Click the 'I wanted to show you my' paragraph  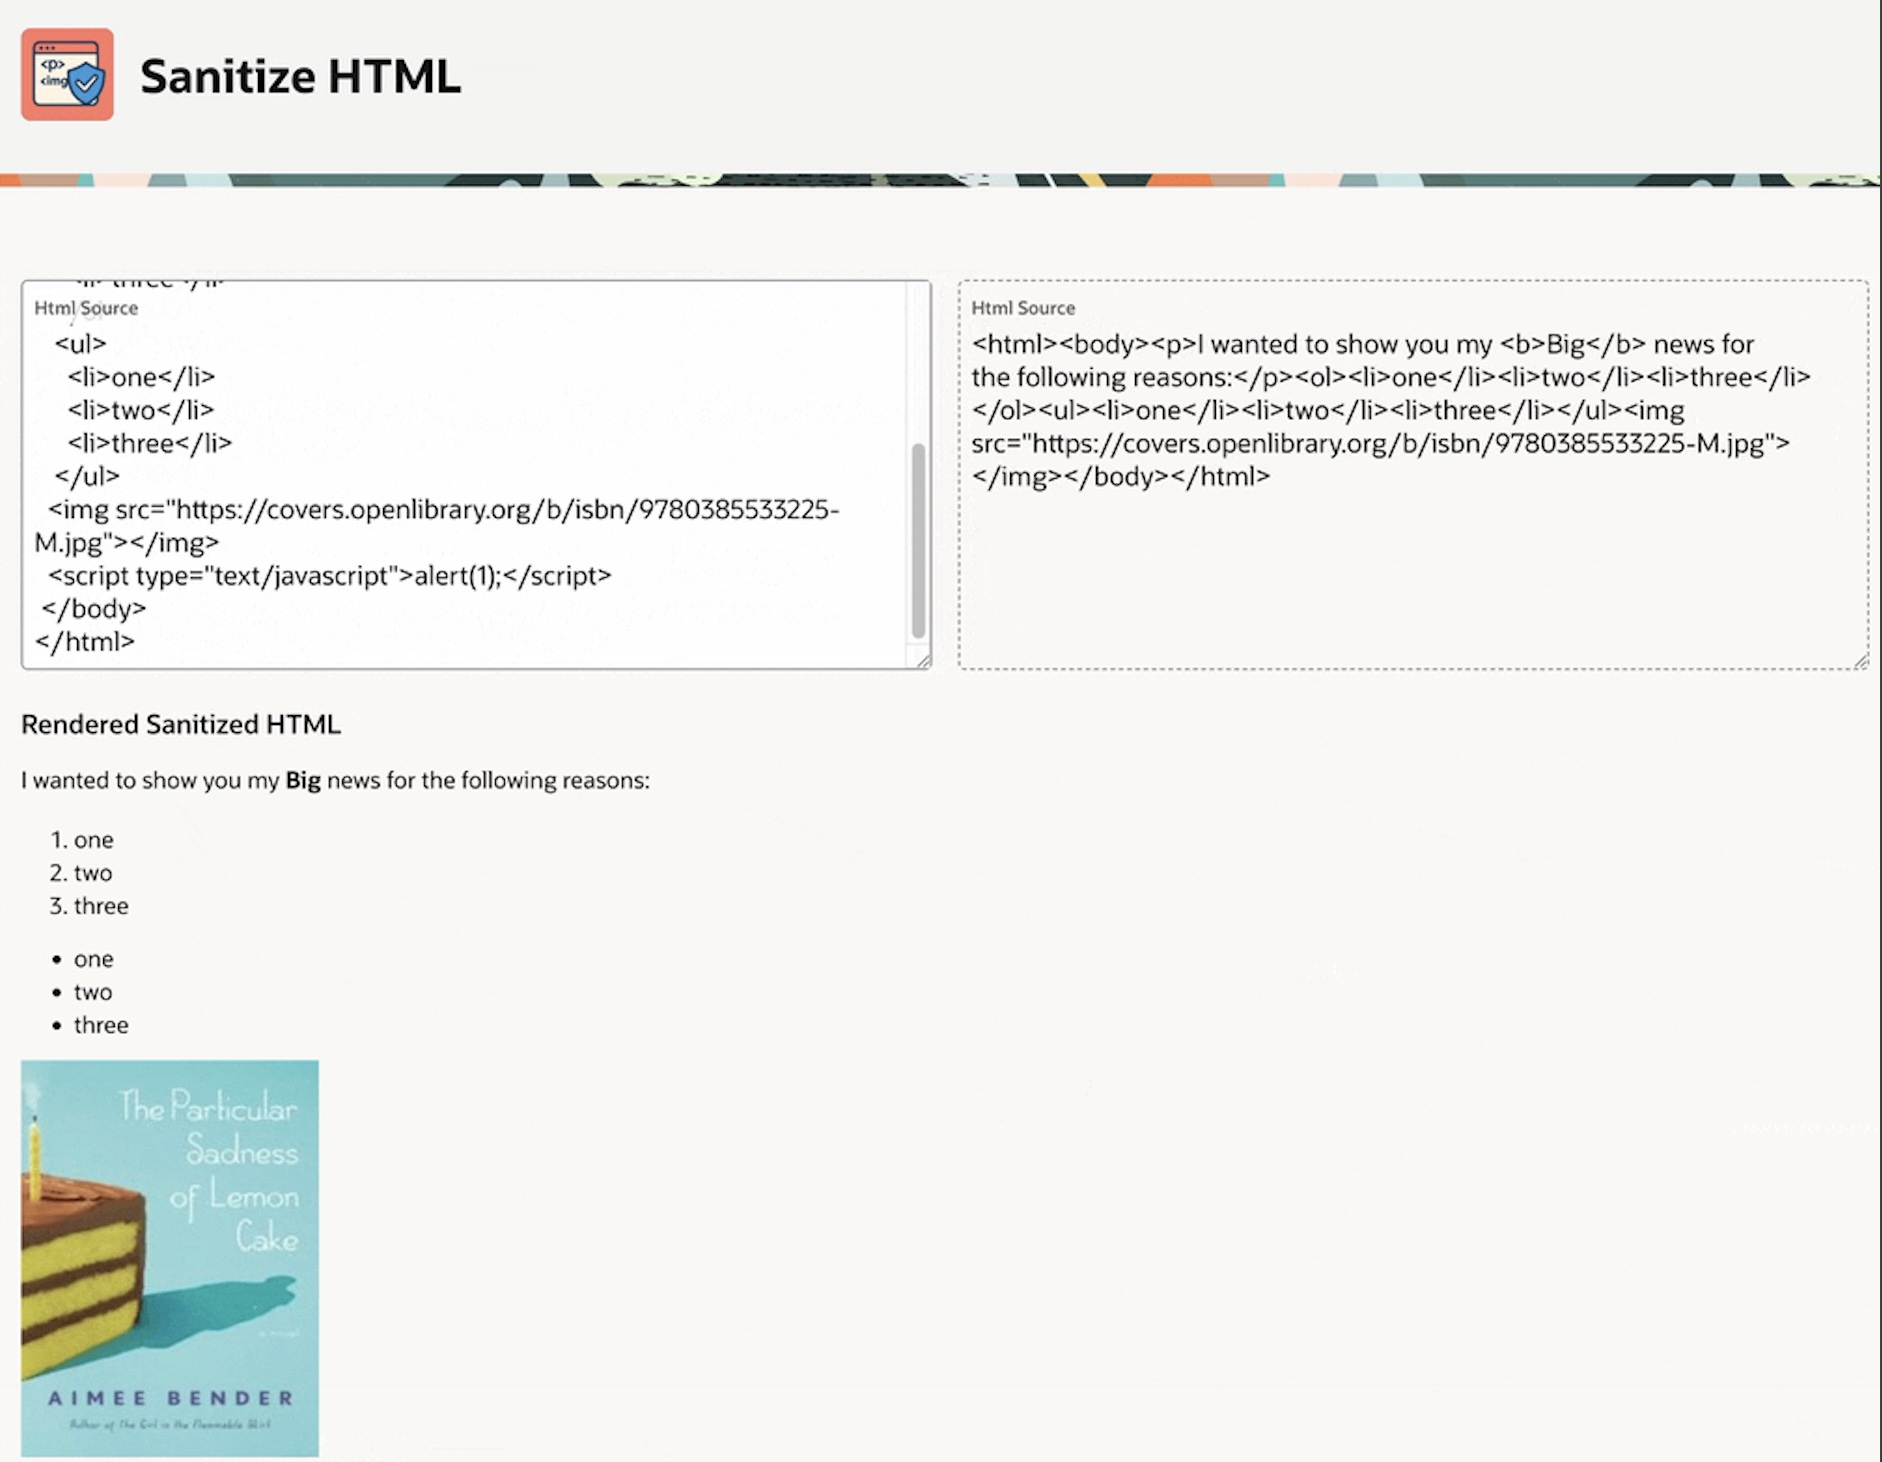[335, 780]
